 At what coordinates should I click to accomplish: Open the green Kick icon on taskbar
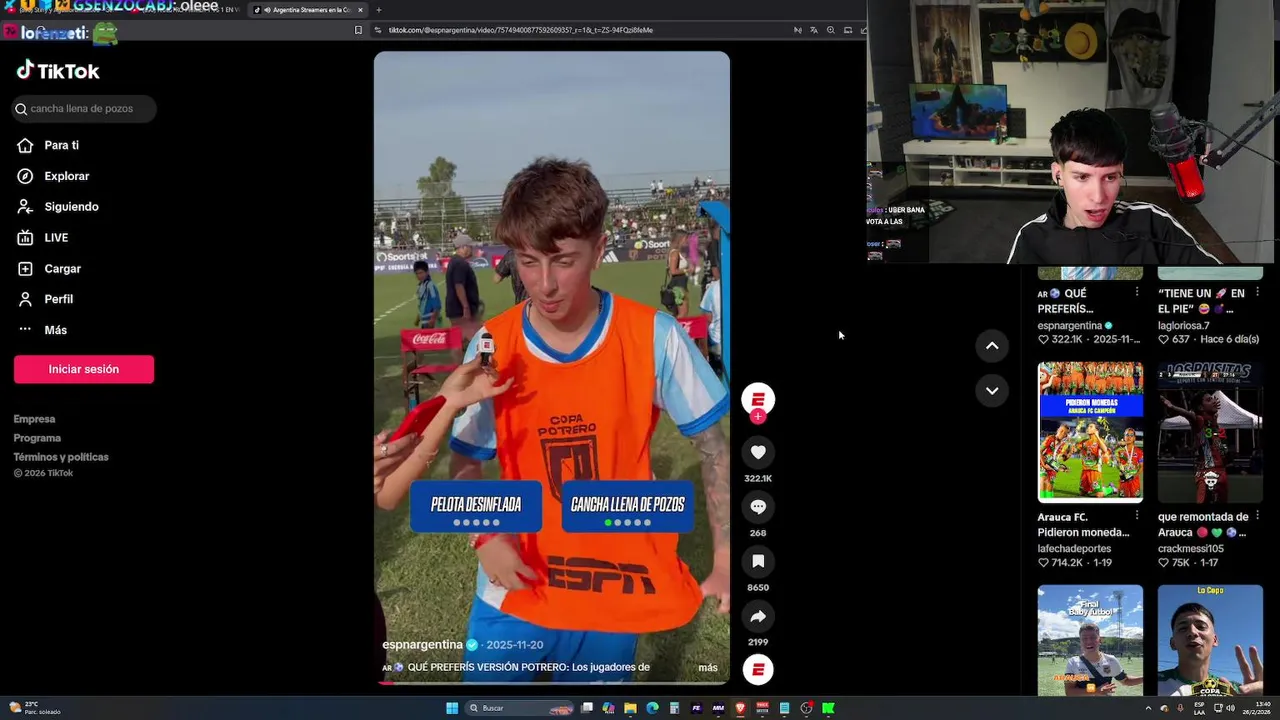[828, 708]
